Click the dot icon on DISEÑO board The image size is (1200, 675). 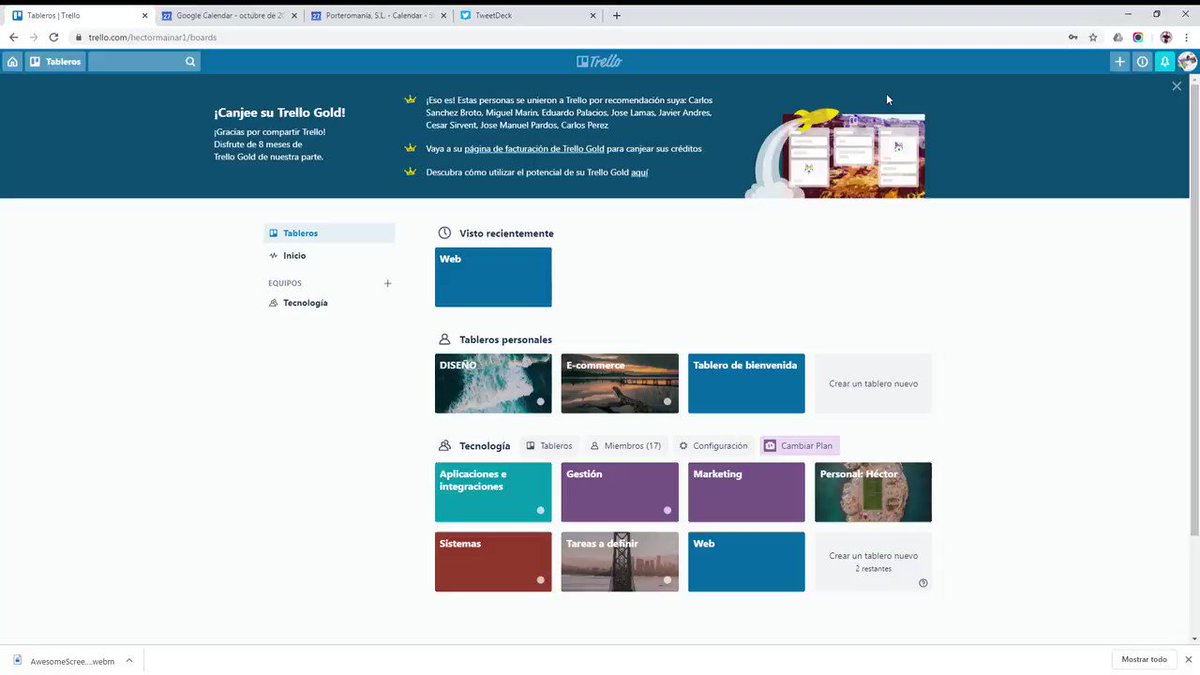(x=541, y=402)
